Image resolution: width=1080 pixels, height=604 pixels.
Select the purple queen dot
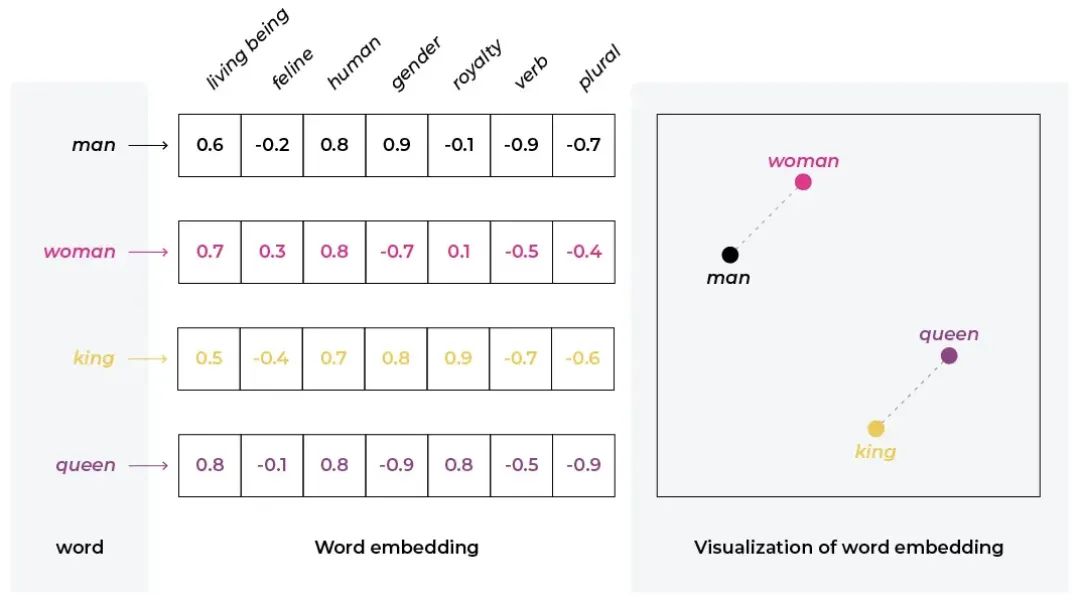[949, 356]
